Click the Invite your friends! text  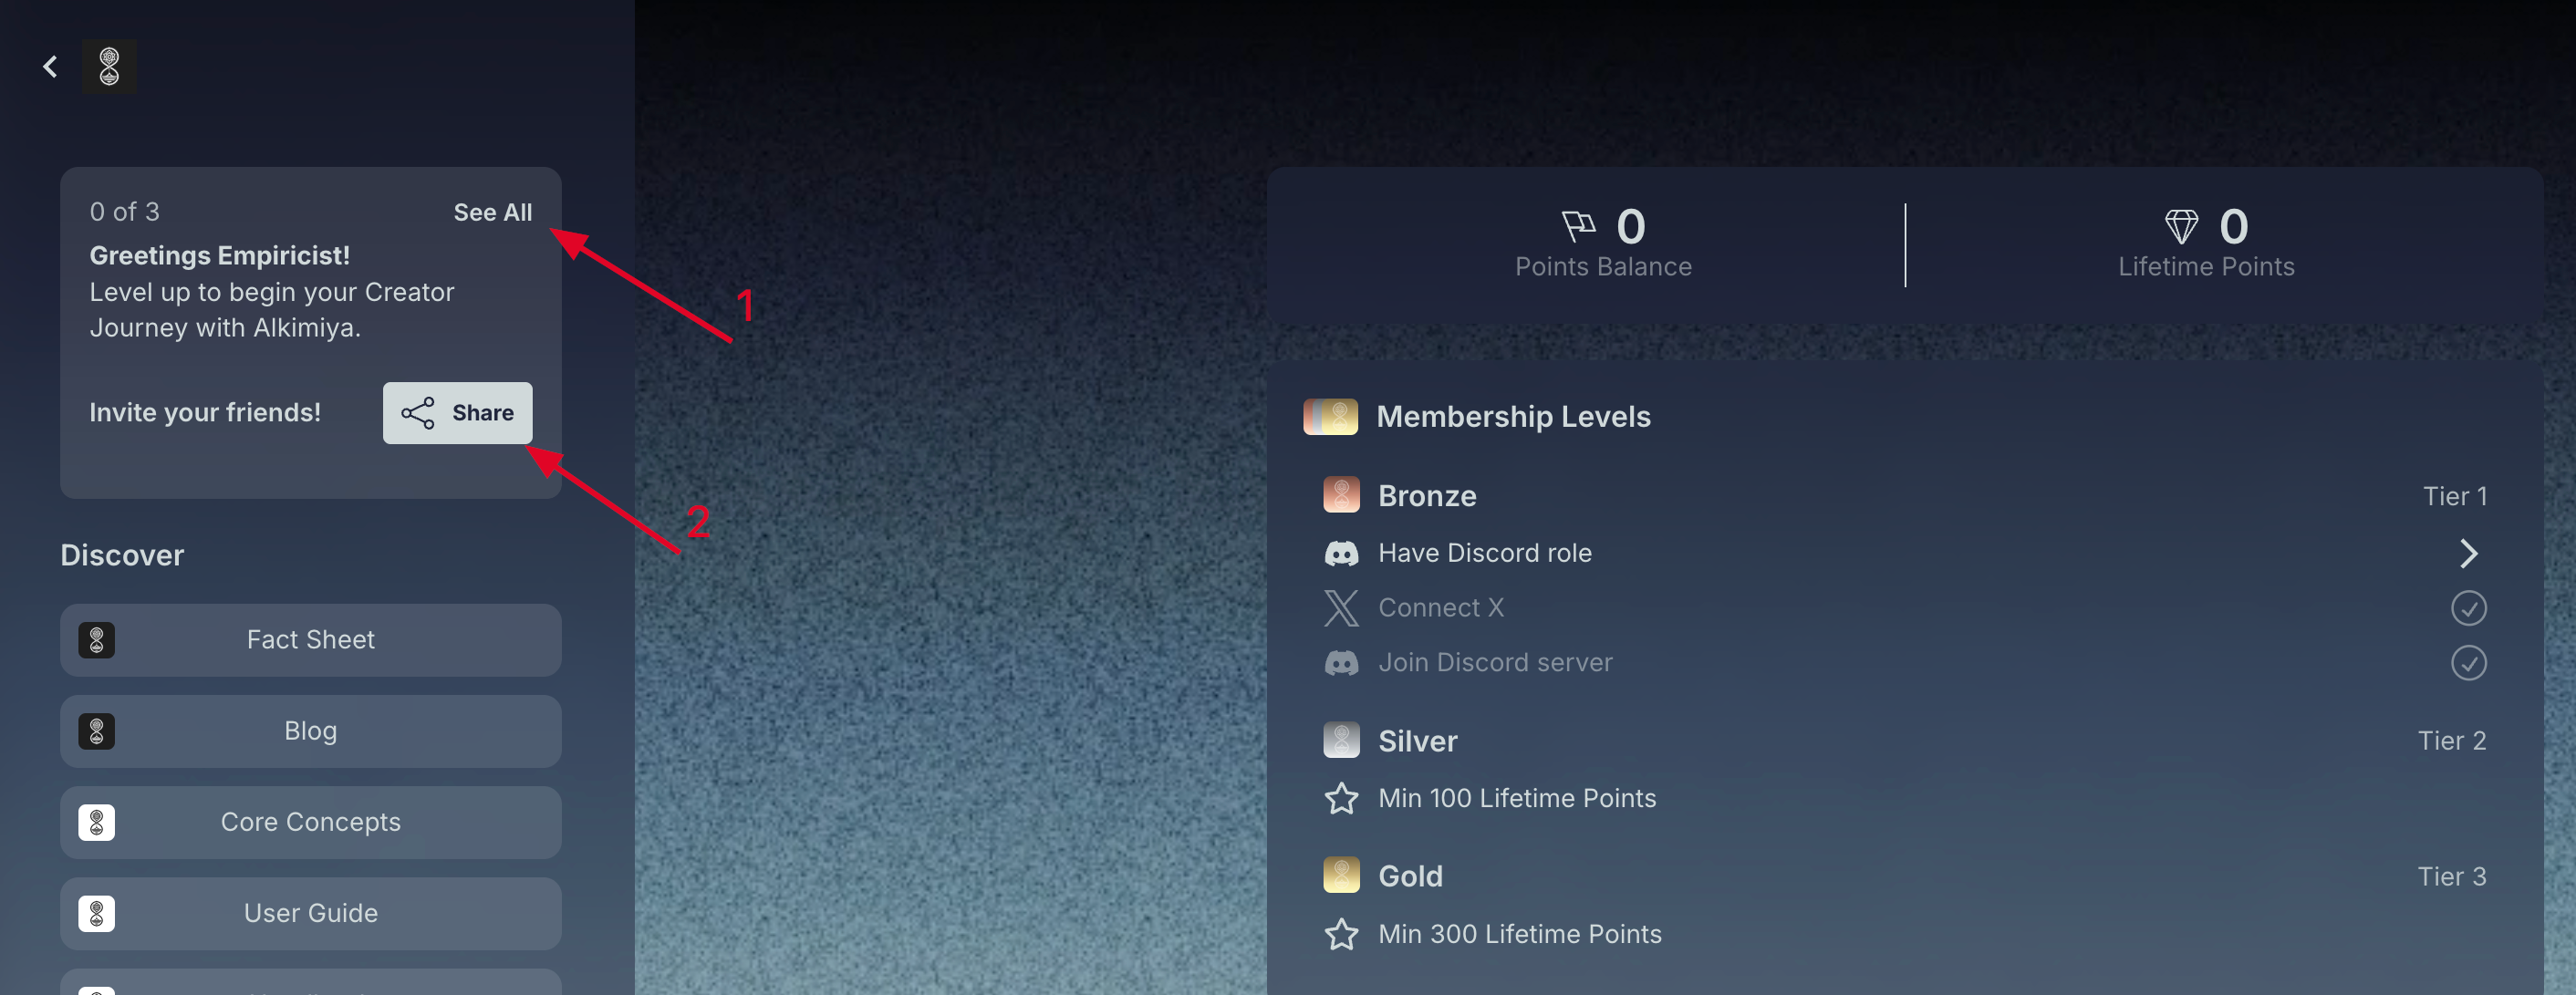click(x=205, y=413)
